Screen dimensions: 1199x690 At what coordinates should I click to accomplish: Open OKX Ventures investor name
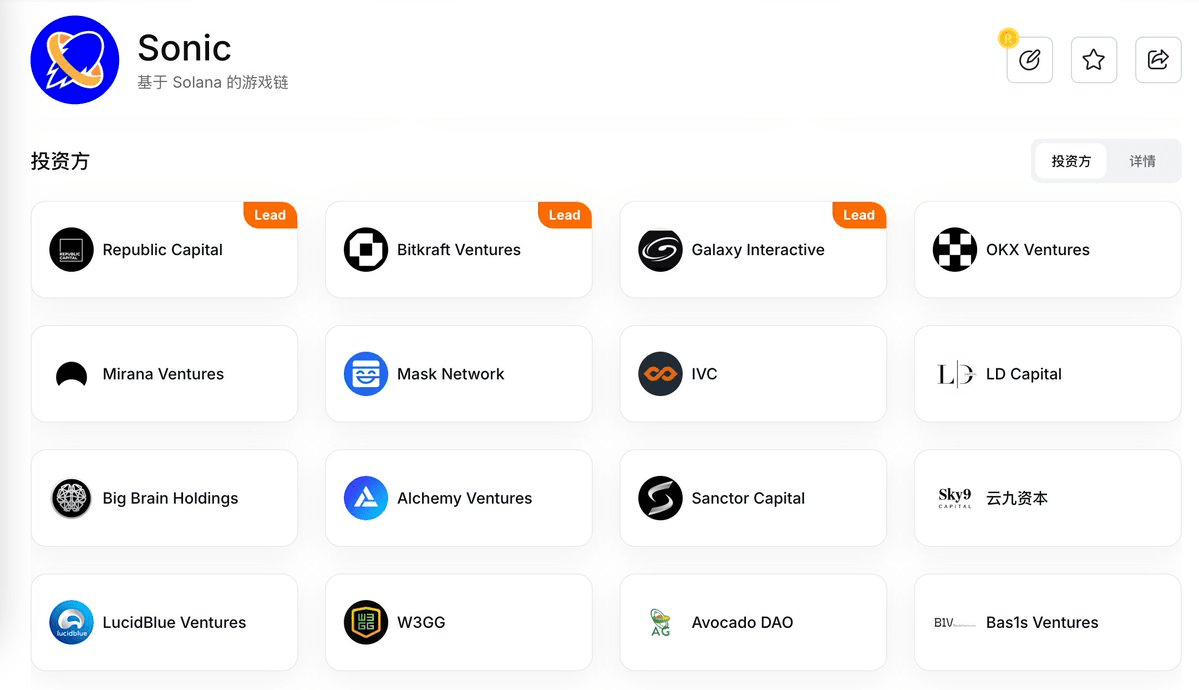click(1038, 249)
